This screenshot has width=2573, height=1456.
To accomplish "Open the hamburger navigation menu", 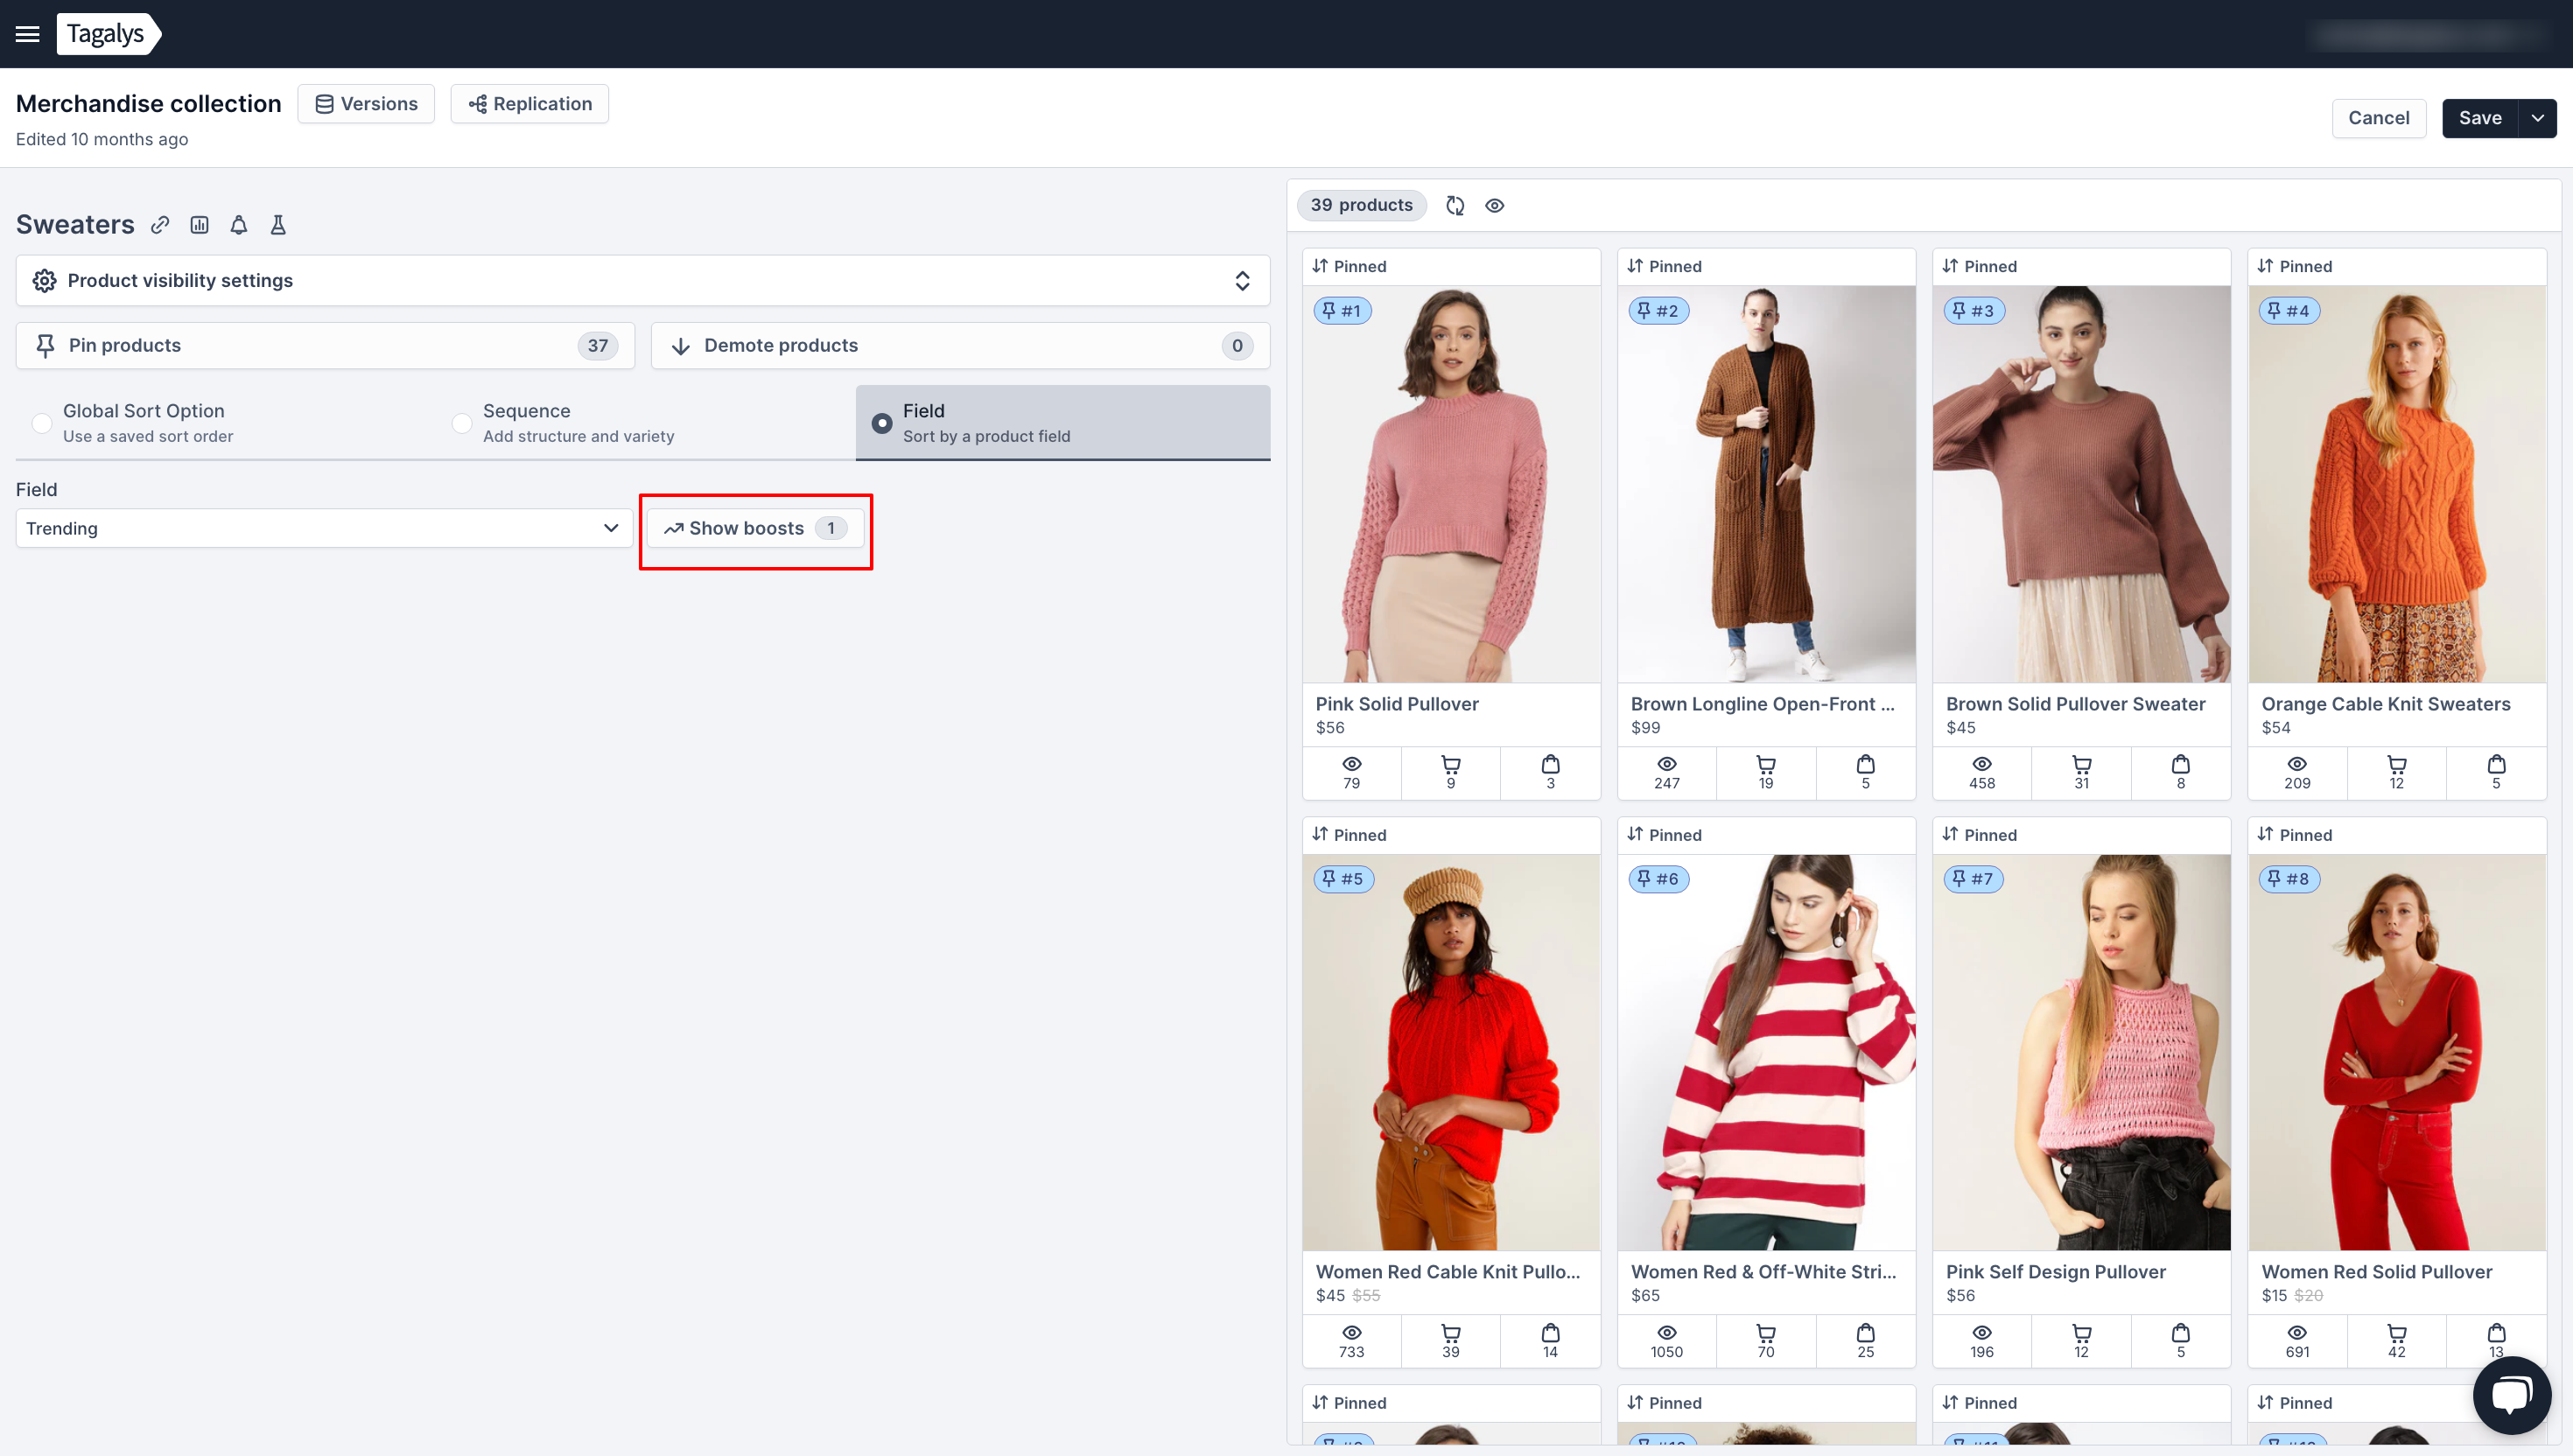I will pos(28,34).
